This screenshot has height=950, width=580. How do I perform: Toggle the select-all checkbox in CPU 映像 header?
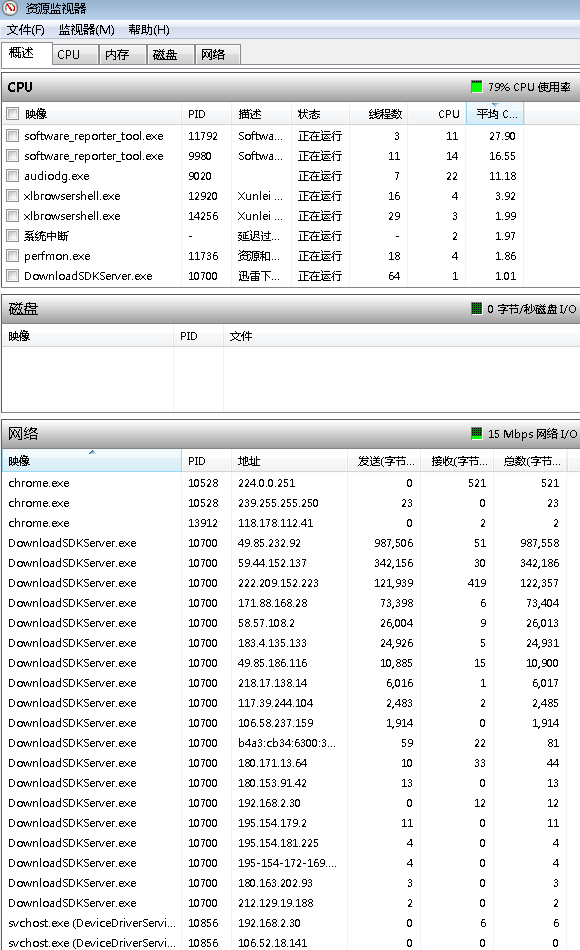12,113
